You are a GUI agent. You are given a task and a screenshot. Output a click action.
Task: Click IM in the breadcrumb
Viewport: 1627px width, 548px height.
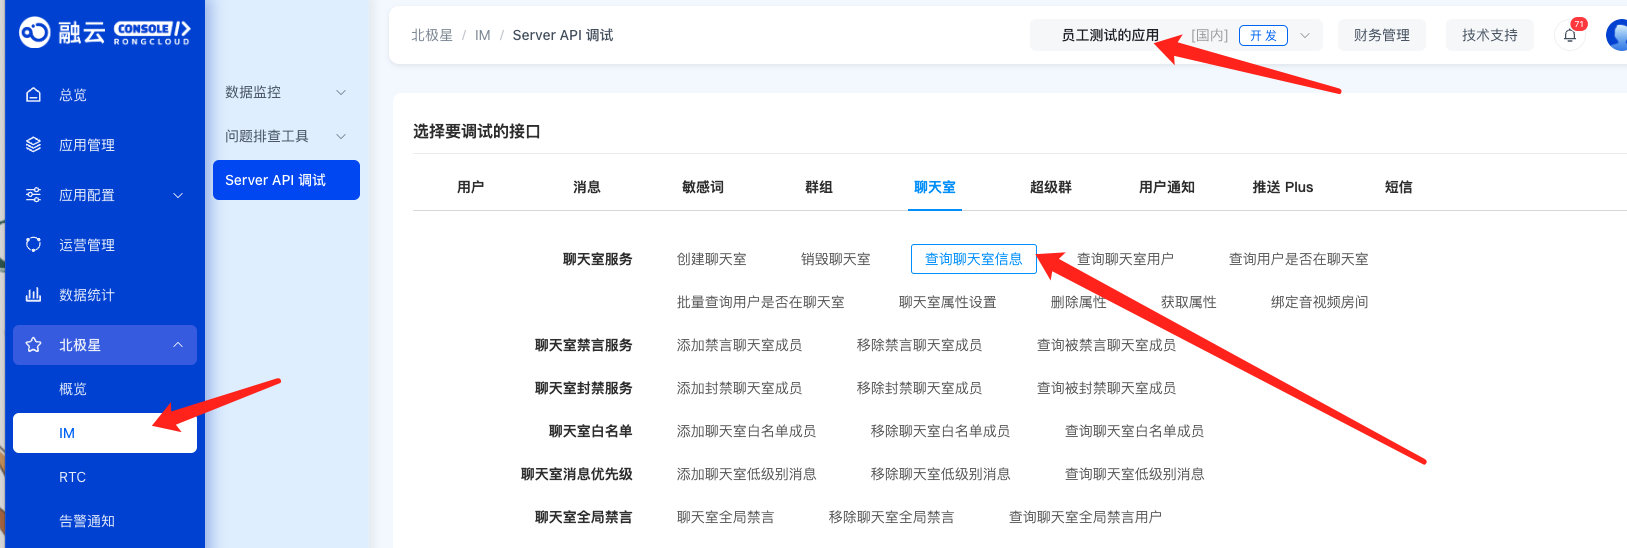pos(483,35)
